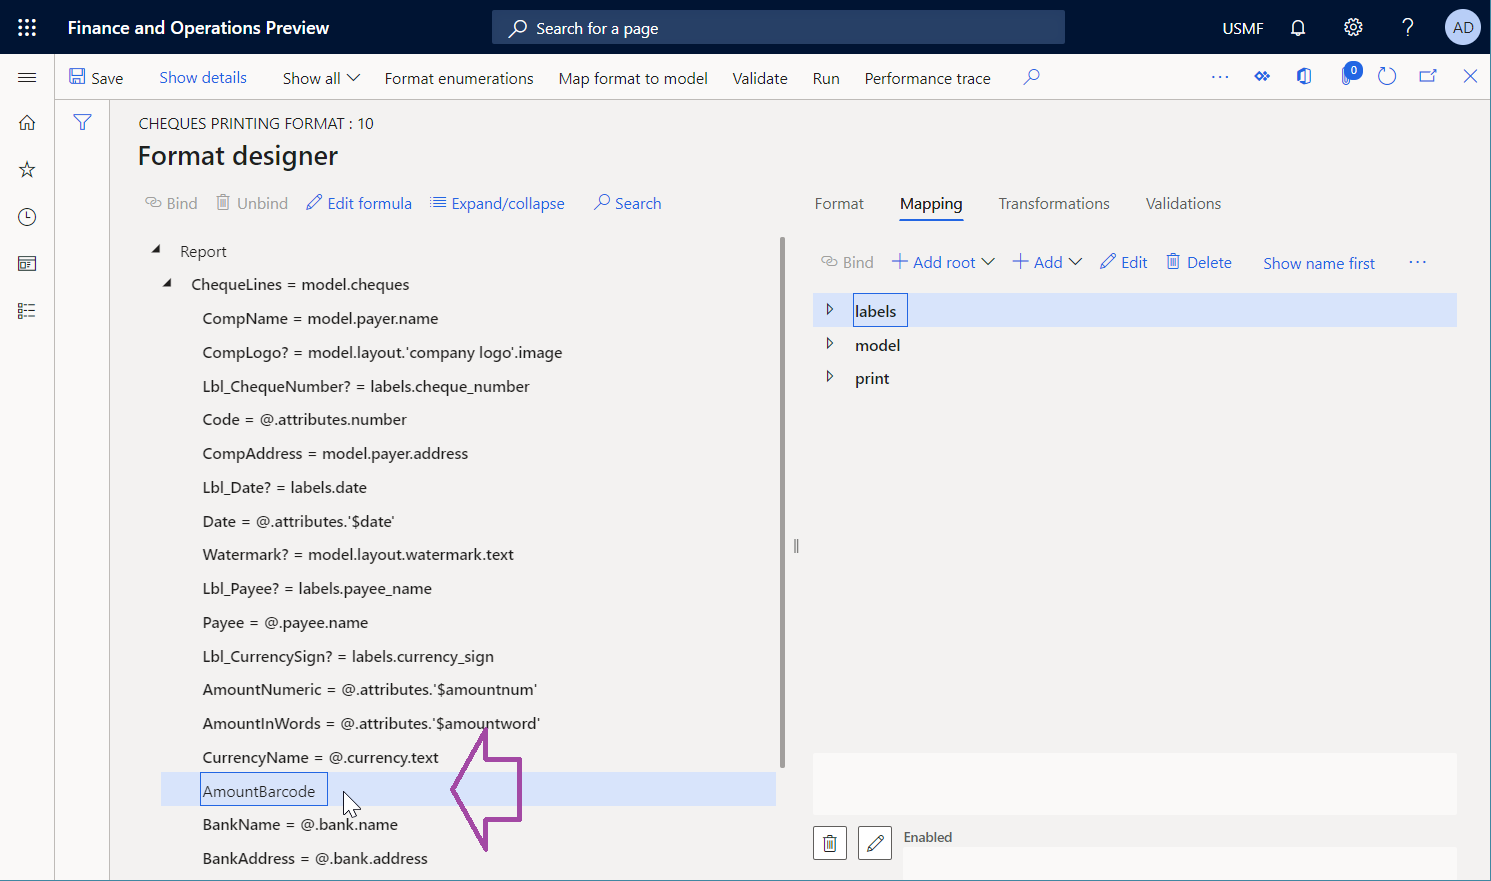Click Unbind button

252,203
